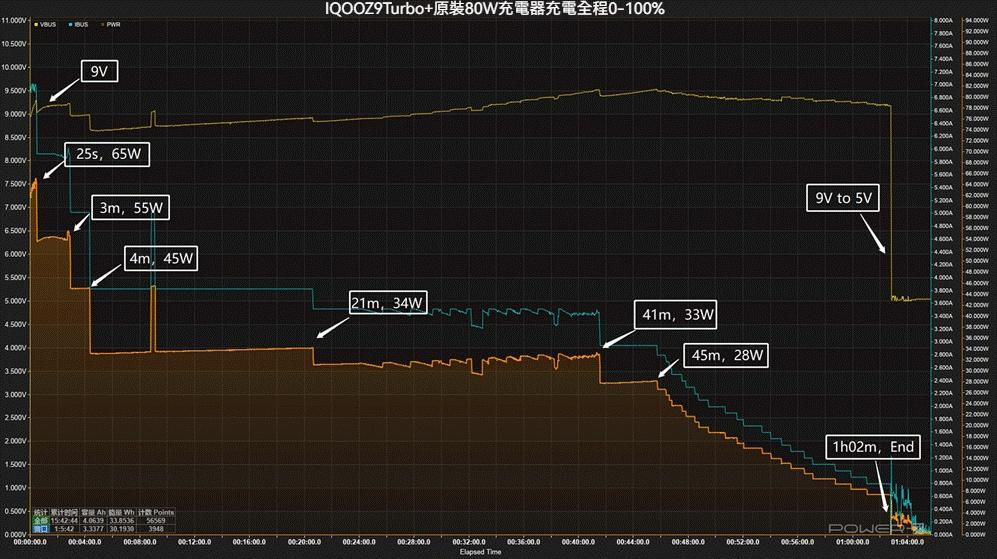Click the 容量 Ah column header

pyautogui.click(x=93, y=513)
